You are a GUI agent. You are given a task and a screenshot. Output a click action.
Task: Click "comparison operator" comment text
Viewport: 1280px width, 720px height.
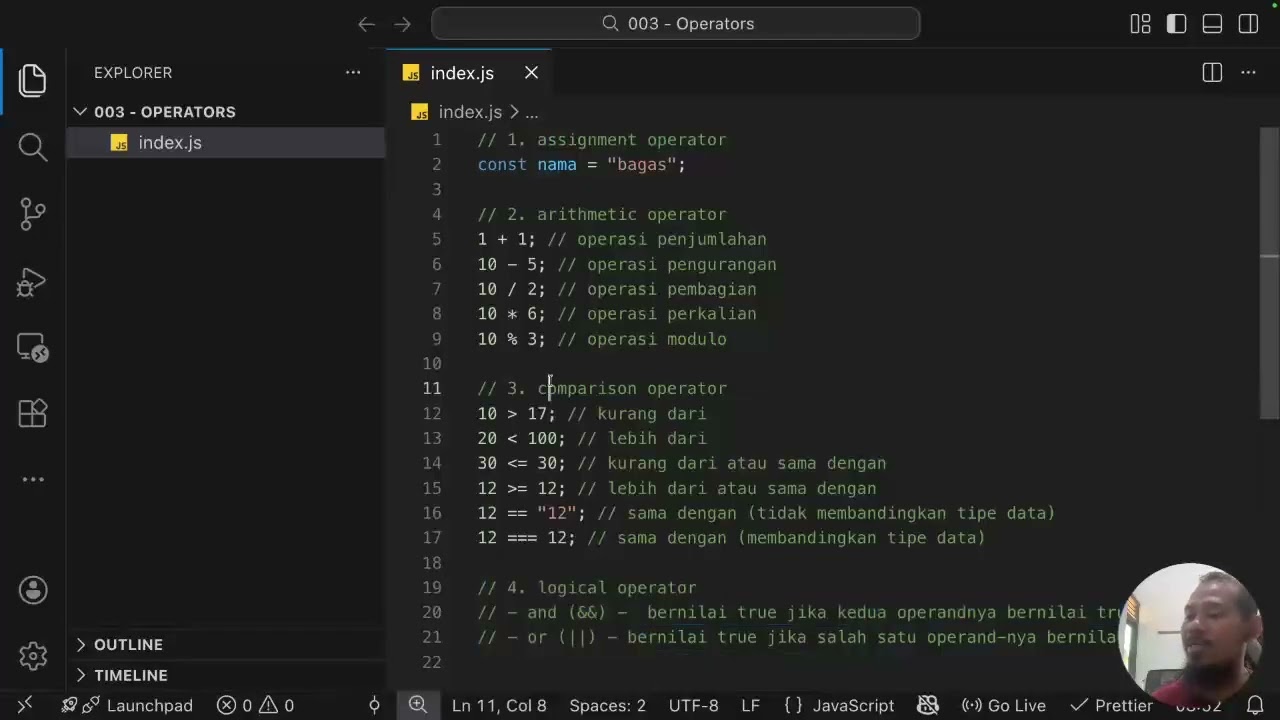point(632,388)
